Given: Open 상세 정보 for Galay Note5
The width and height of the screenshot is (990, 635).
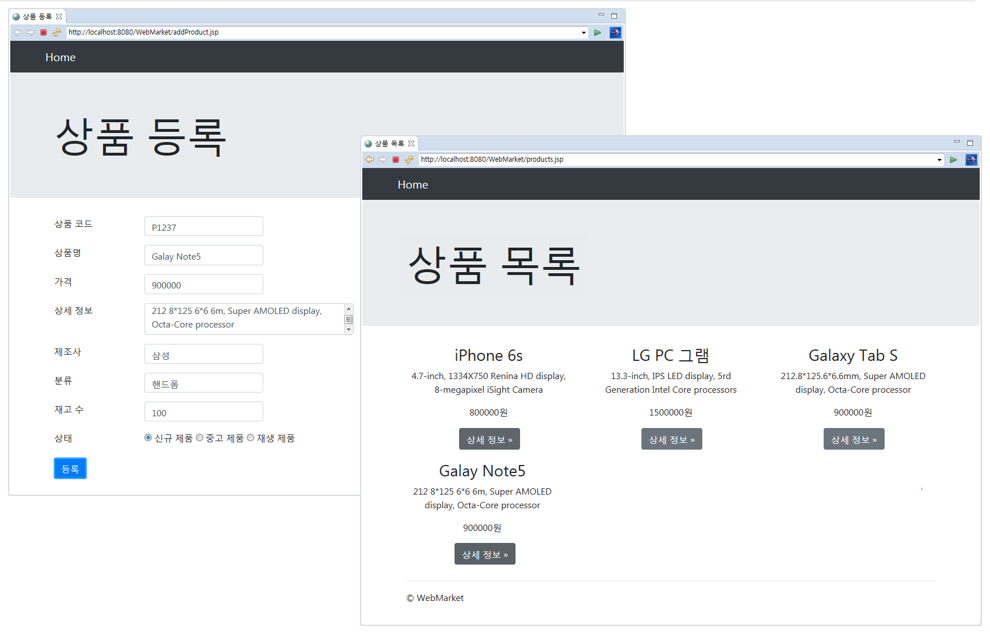Looking at the screenshot, I should [x=485, y=555].
